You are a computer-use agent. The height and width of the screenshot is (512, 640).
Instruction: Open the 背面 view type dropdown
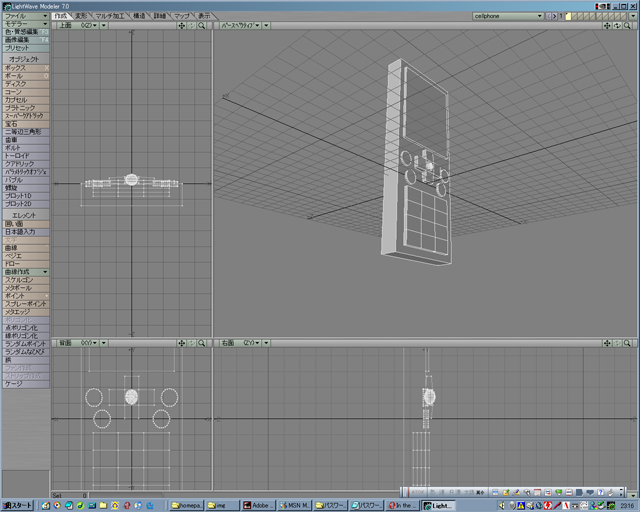(x=78, y=343)
